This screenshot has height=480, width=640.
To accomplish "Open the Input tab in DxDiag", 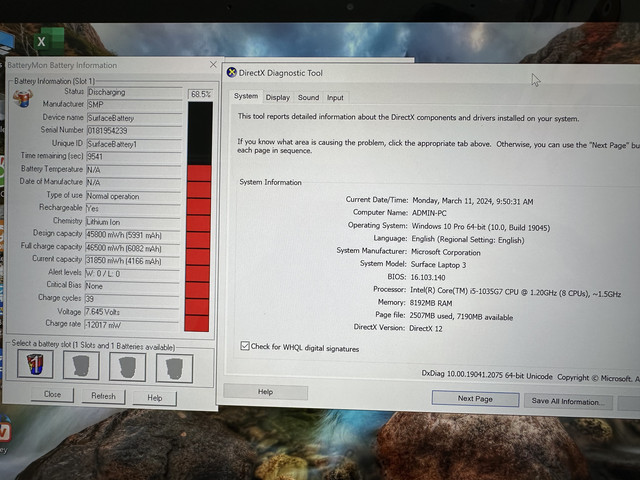I will tap(335, 98).
